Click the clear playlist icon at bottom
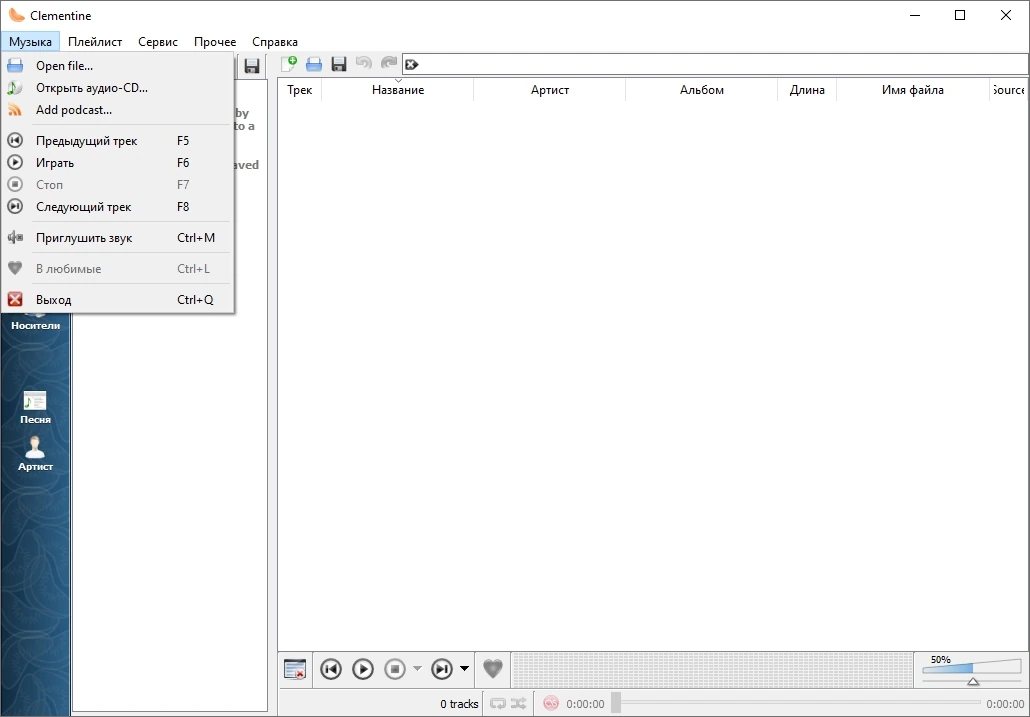This screenshot has width=1030, height=717. (x=295, y=669)
